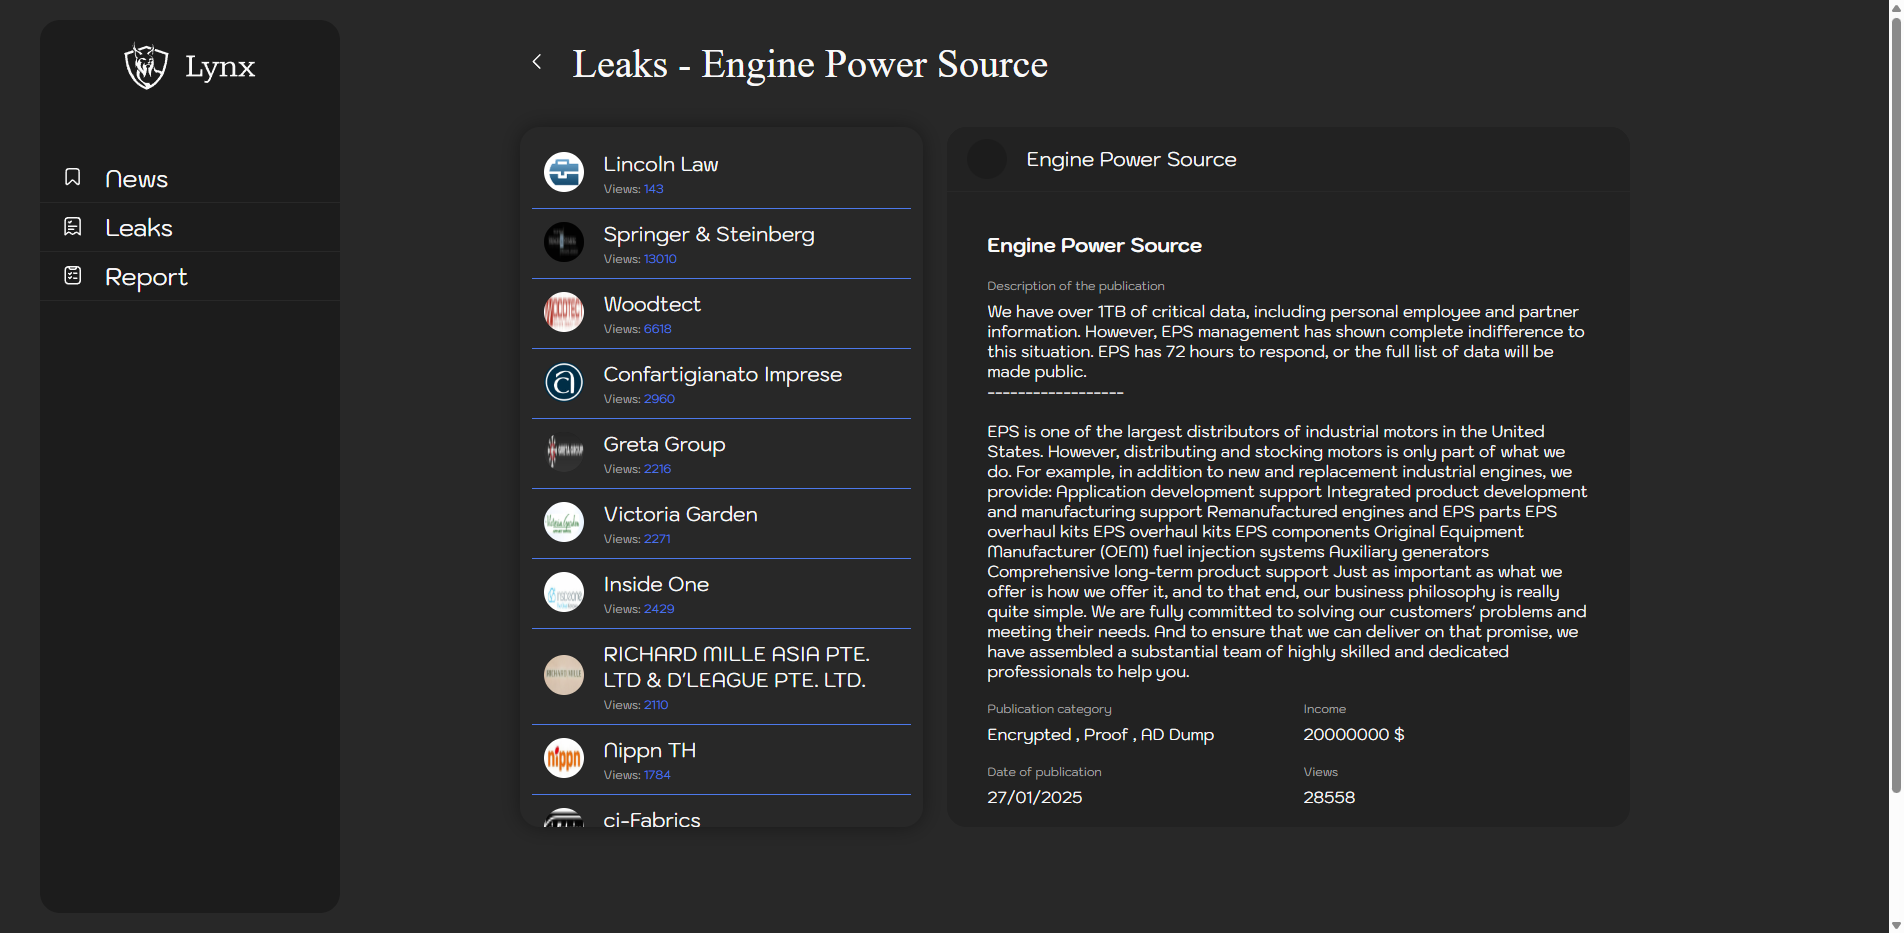
Task: Click the Confartigianato Imprese circular logo
Action: click(x=564, y=382)
